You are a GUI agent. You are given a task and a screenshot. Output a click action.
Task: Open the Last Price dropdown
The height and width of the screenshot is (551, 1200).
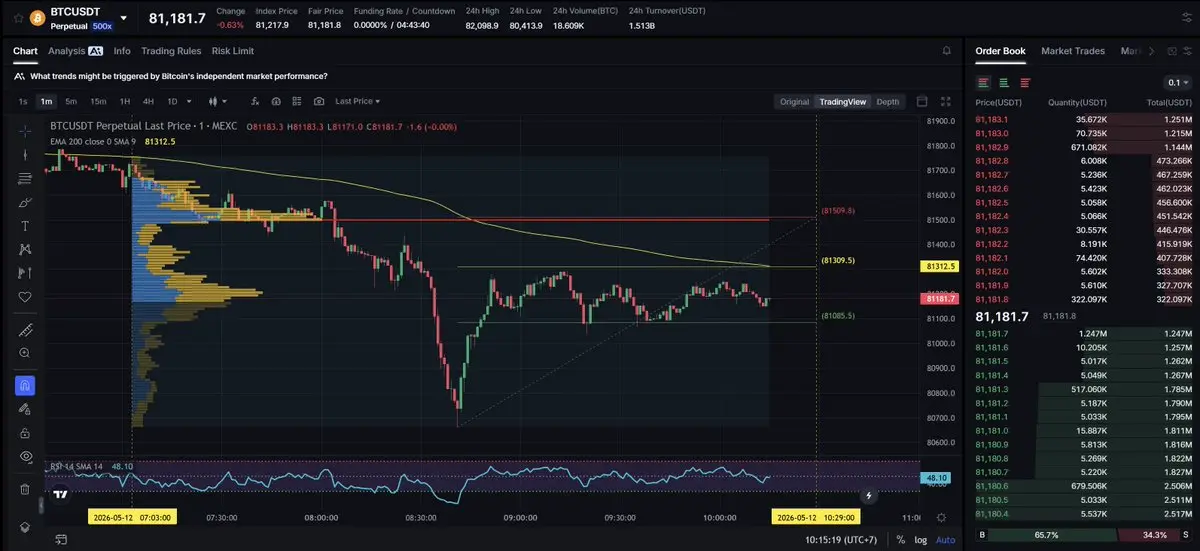(x=358, y=101)
